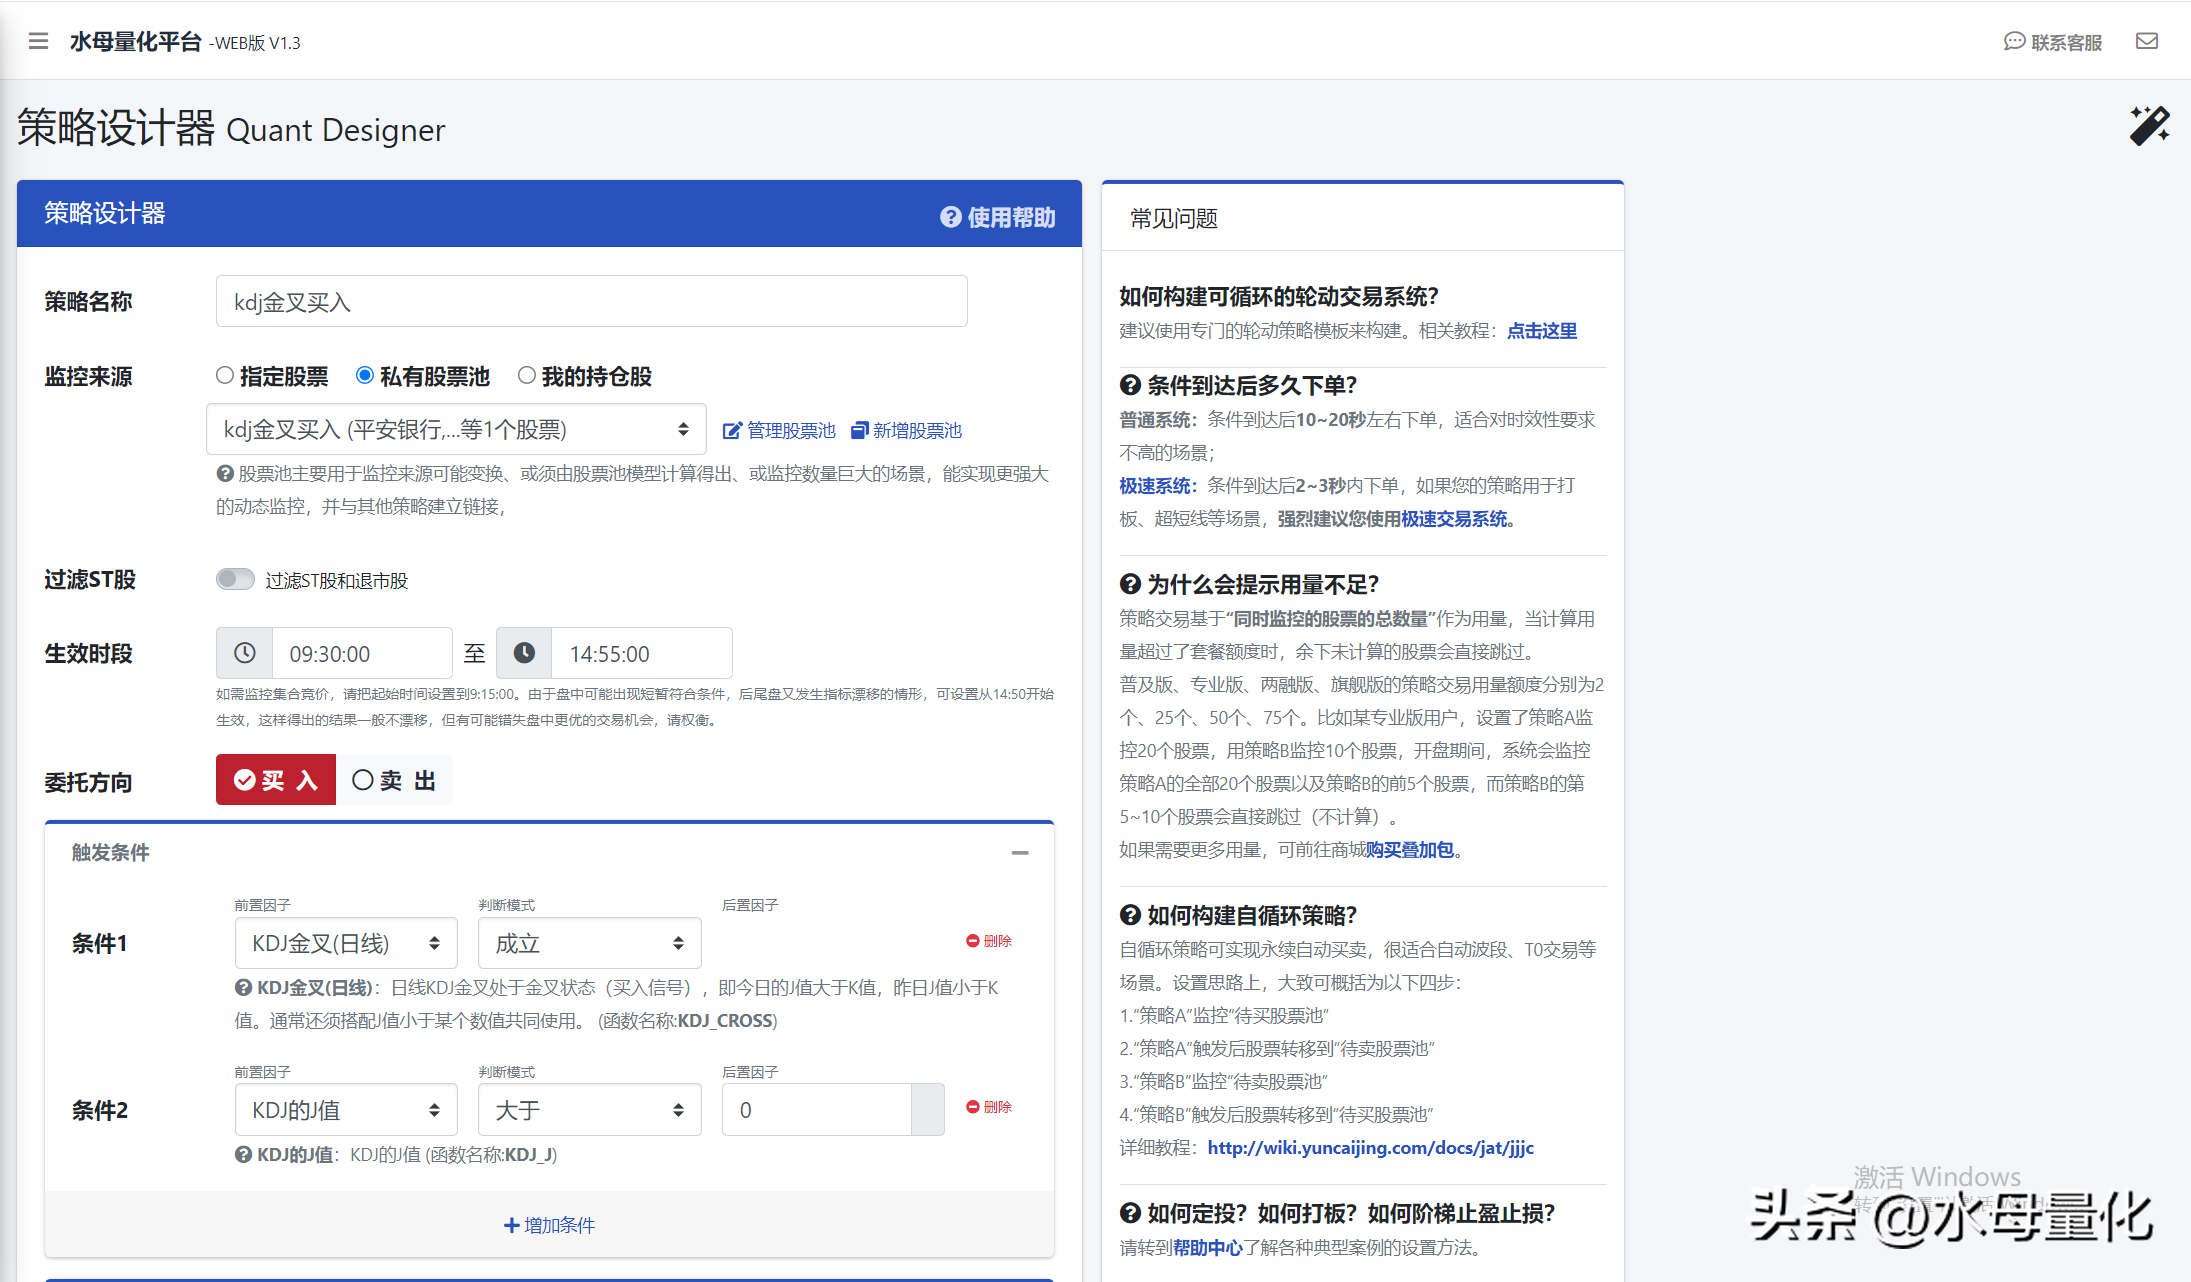Open the kdj金叉买入 stock pool dropdown

[456, 429]
